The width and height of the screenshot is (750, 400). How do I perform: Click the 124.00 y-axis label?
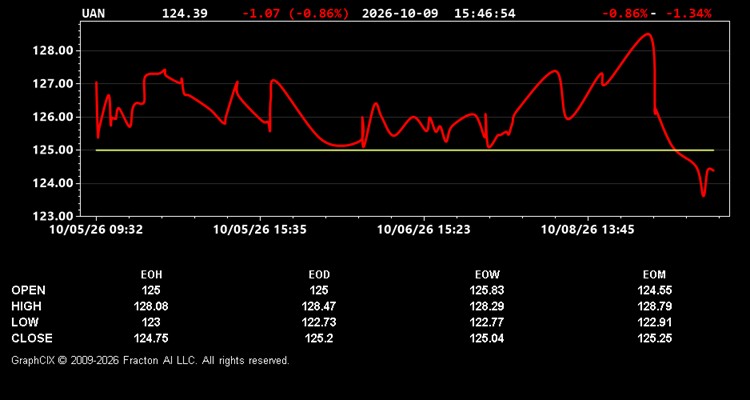(53, 183)
